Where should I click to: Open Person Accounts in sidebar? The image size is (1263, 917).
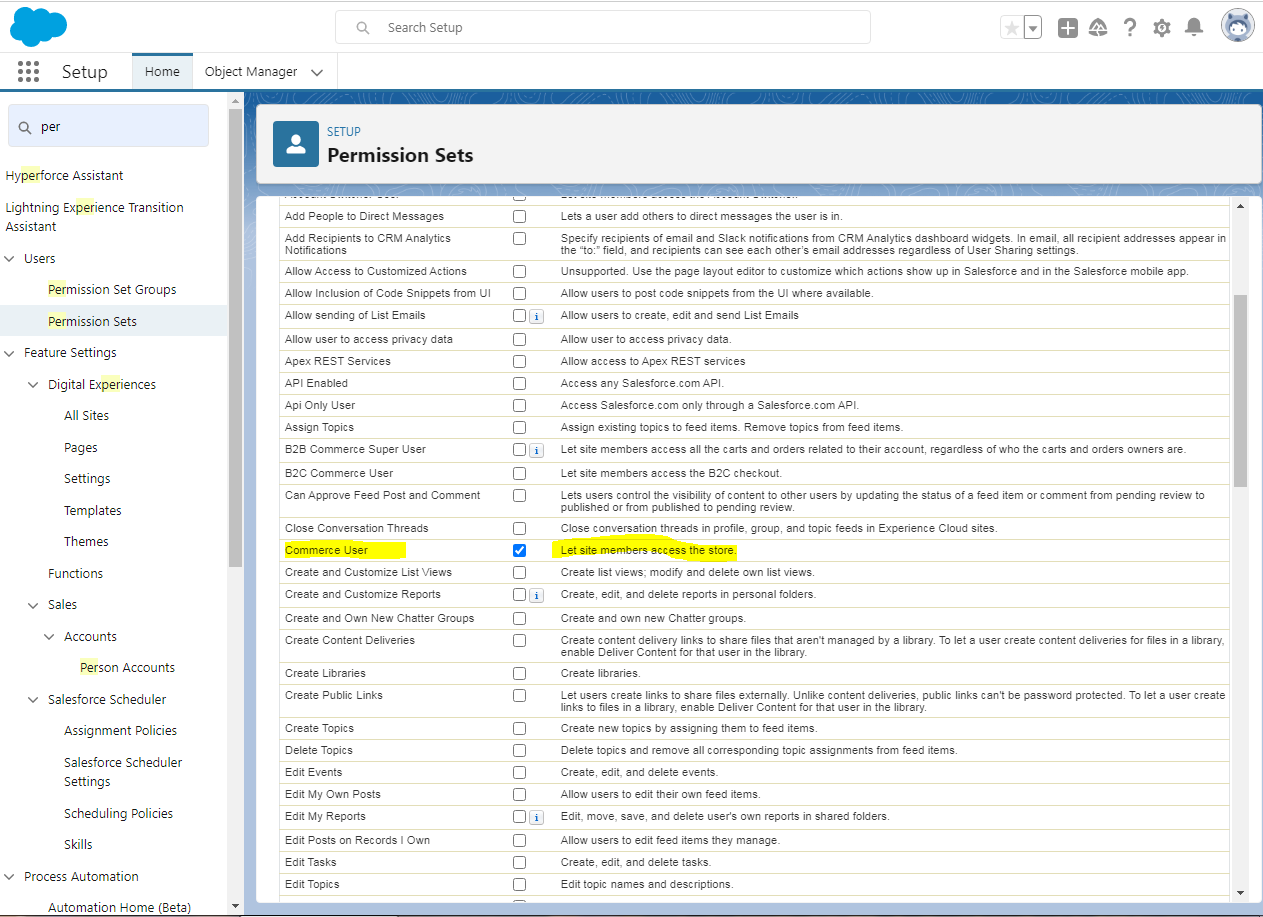127,667
